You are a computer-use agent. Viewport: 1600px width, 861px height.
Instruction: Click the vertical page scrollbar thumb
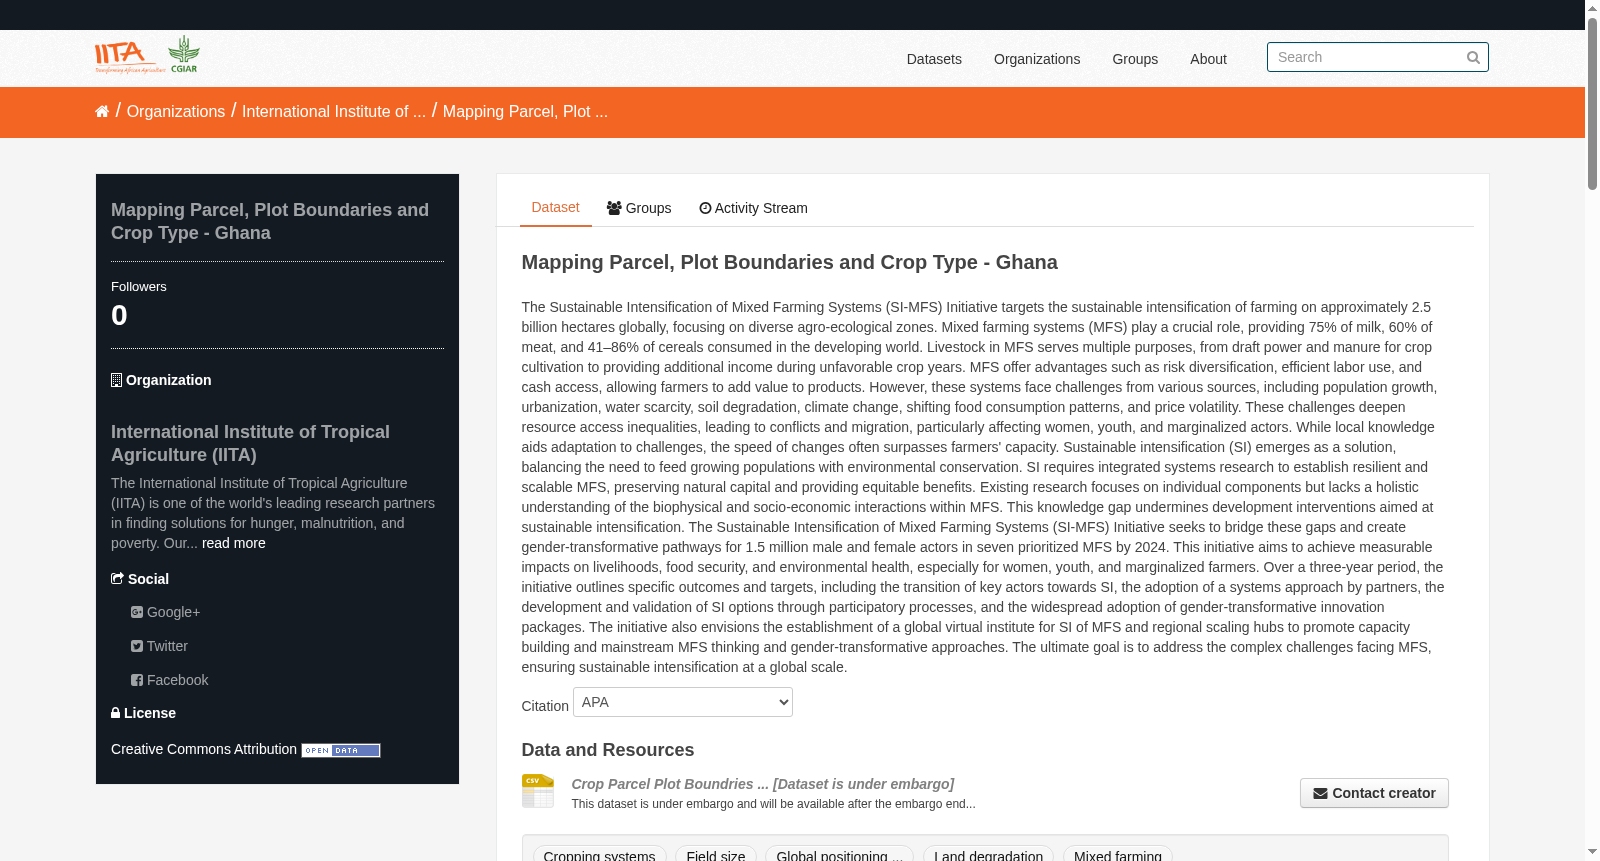tap(1592, 103)
